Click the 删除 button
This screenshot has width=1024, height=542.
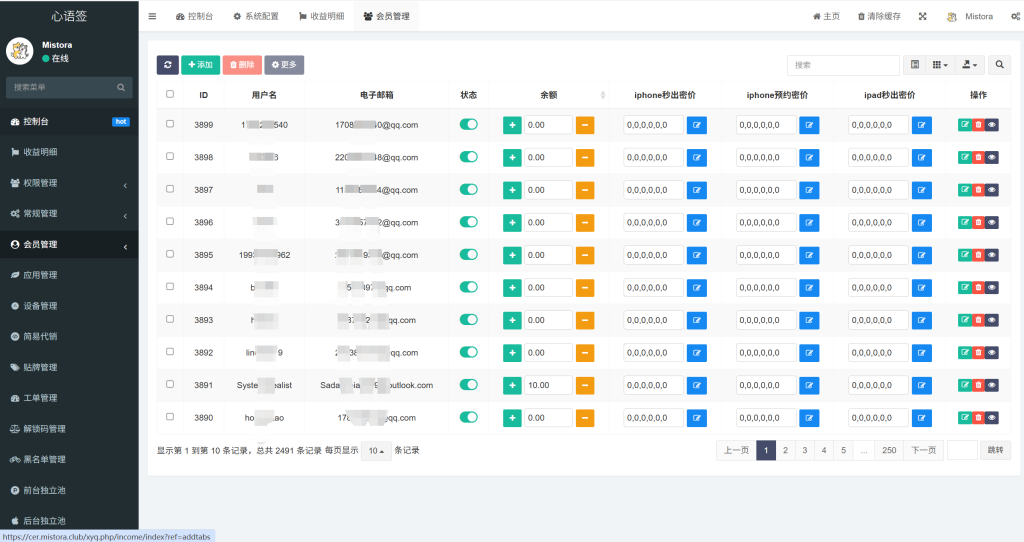tap(242, 65)
